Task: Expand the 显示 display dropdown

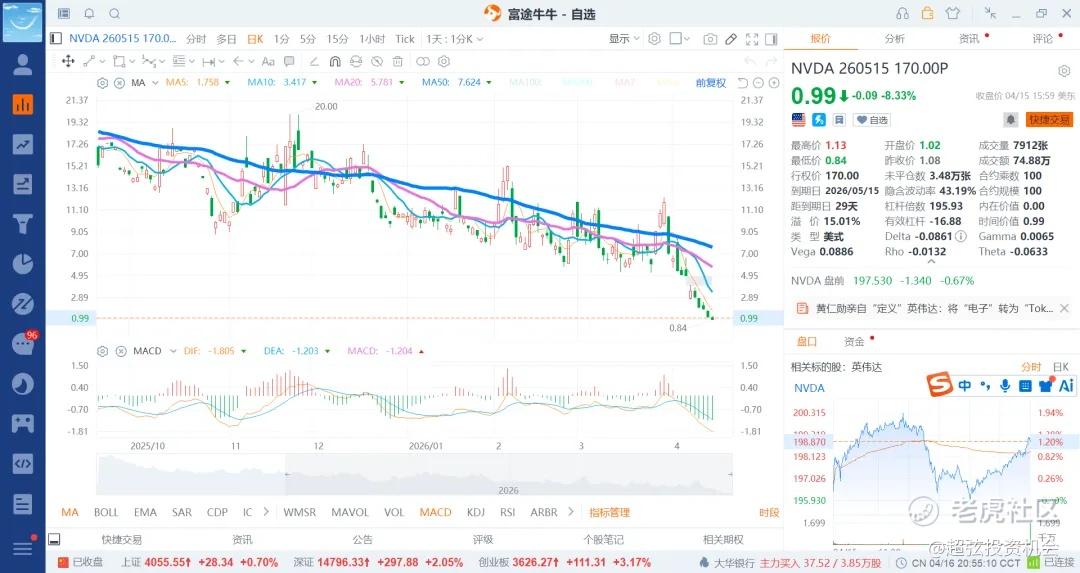Action: 624,39
